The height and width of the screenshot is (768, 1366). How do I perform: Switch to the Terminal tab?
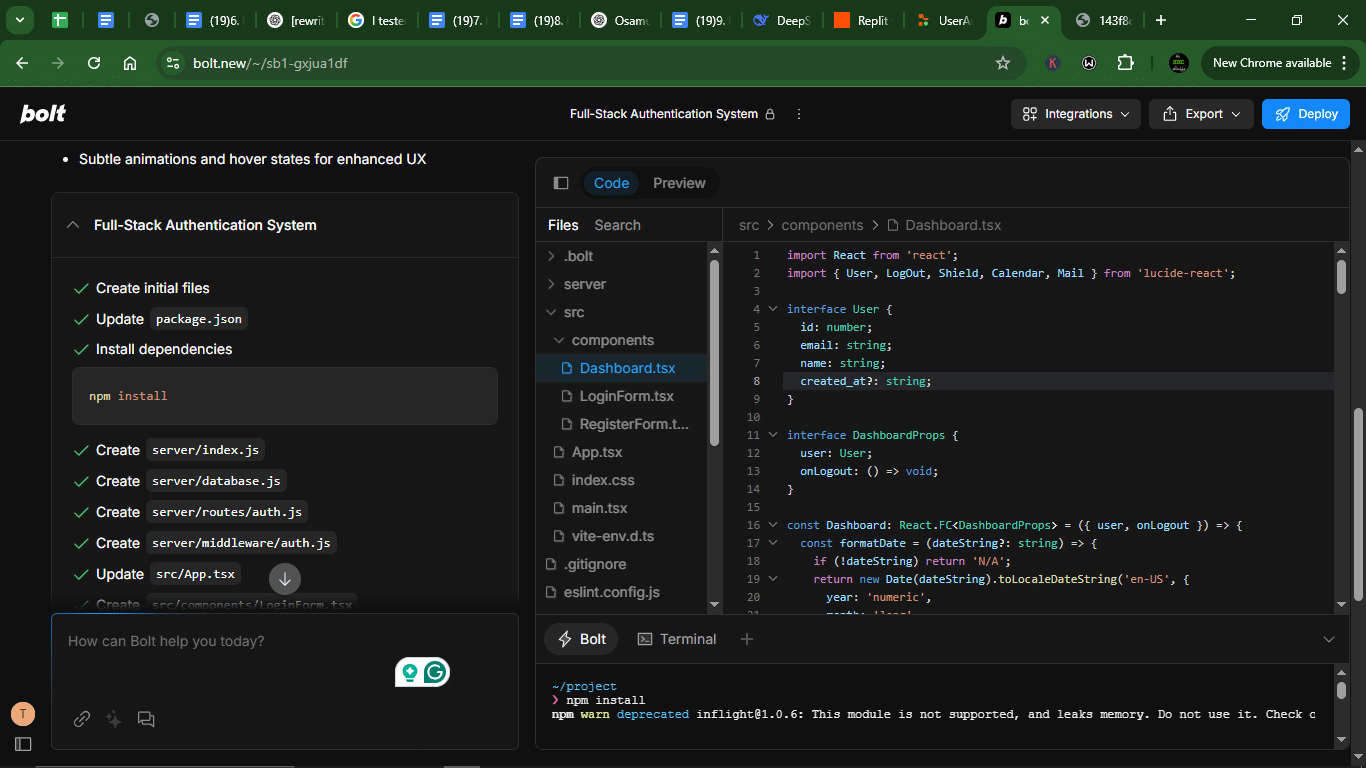[x=677, y=639]
